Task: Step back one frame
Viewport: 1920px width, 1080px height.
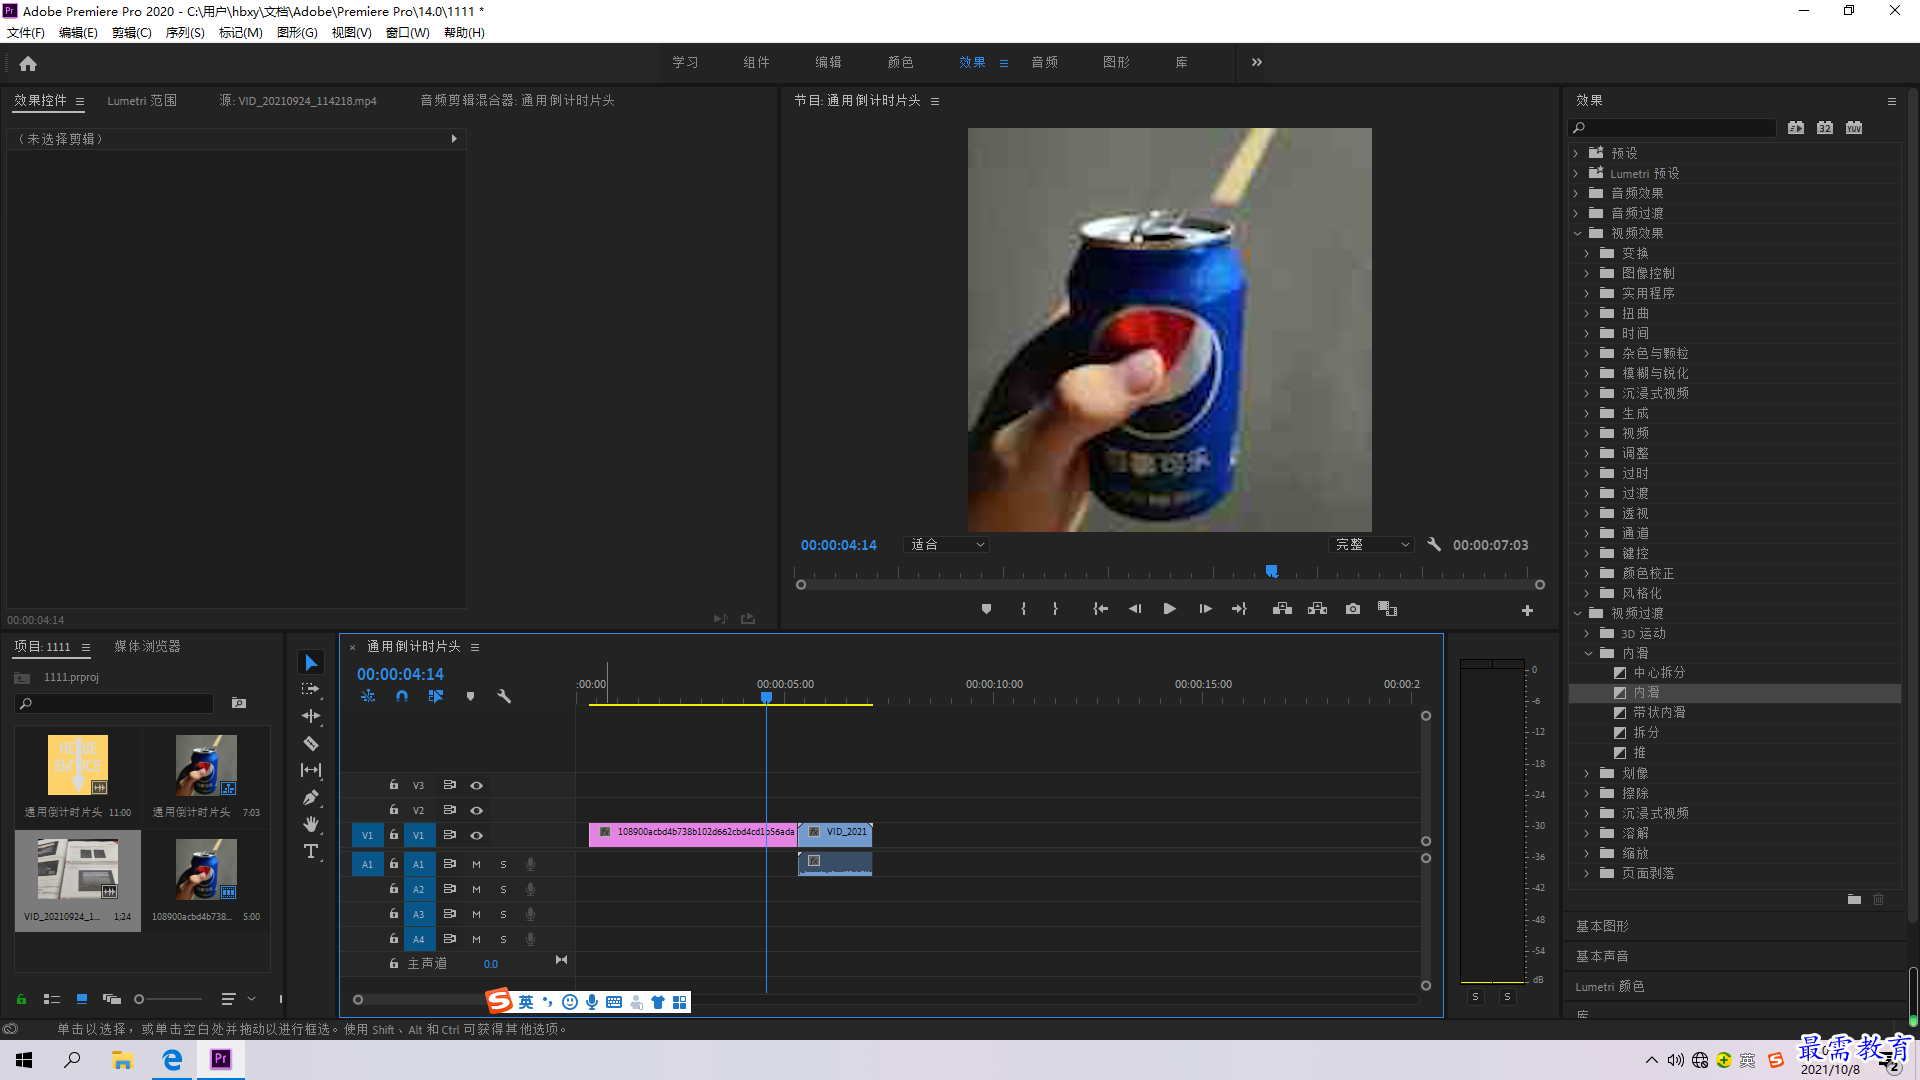Action: (1135, 609)
